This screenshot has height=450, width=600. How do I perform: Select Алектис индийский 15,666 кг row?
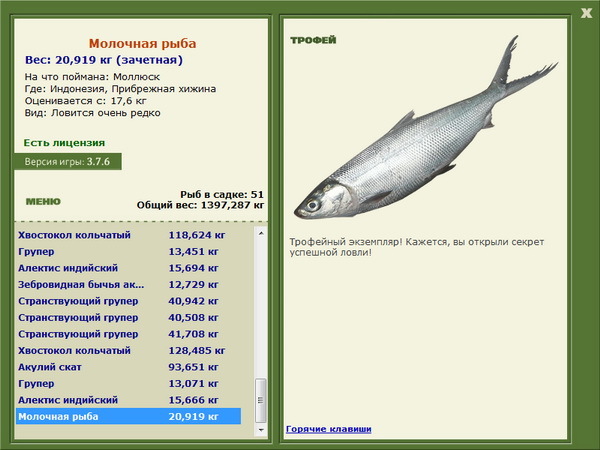click(x=128, y=400)
